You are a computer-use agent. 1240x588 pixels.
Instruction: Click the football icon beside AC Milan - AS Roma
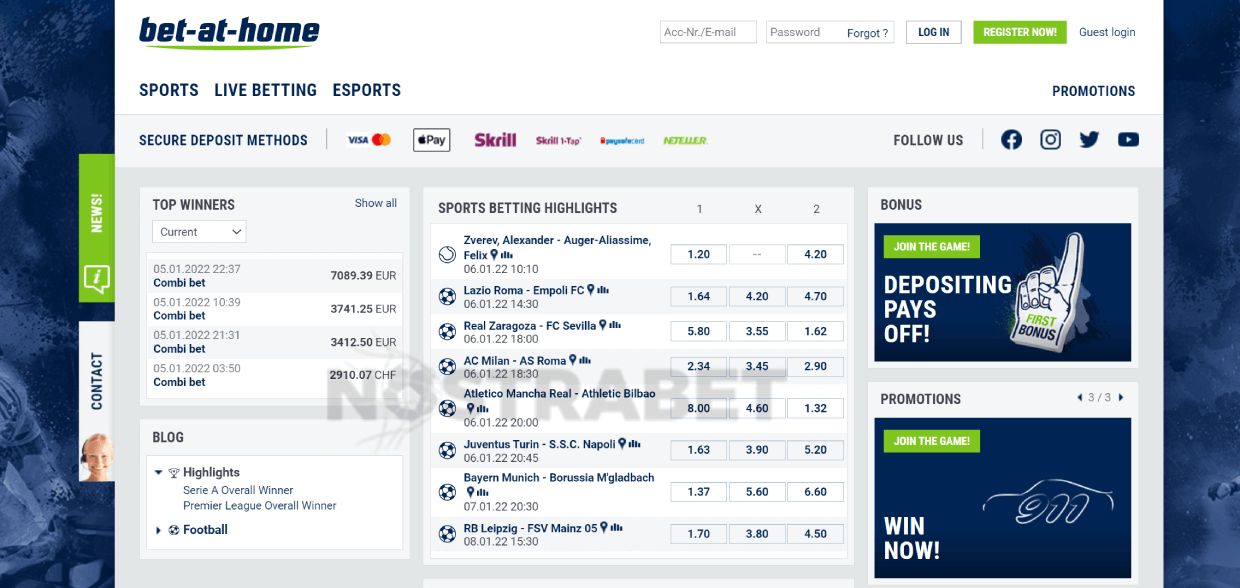[x=447, y=367]
